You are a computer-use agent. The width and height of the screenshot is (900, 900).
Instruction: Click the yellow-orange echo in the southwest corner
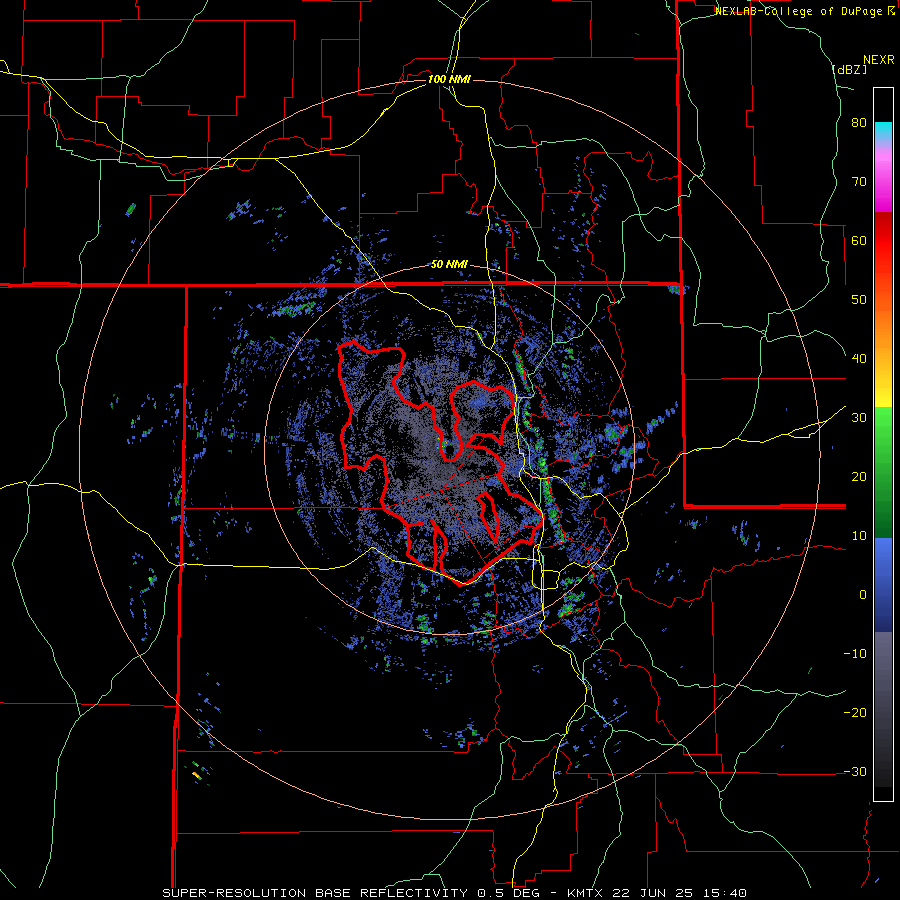(x=196, y=775)
